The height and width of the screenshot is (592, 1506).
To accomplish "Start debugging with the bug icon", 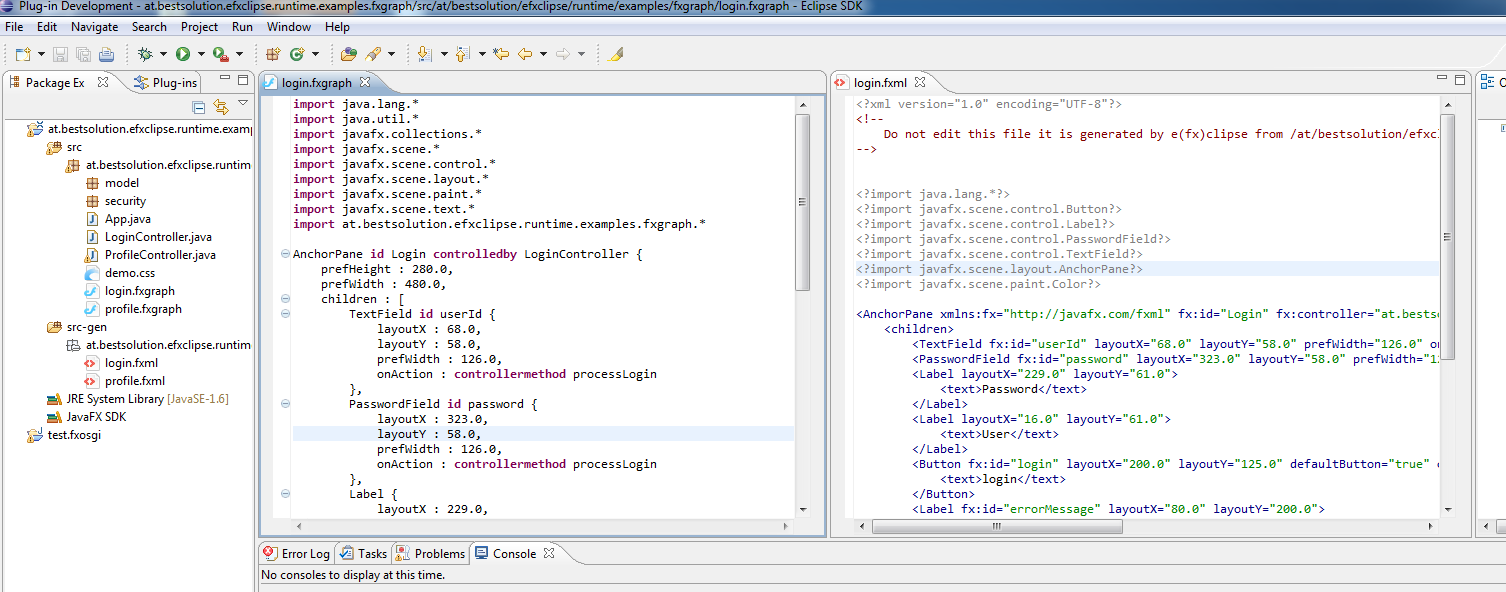I will [x=146, y=53].
